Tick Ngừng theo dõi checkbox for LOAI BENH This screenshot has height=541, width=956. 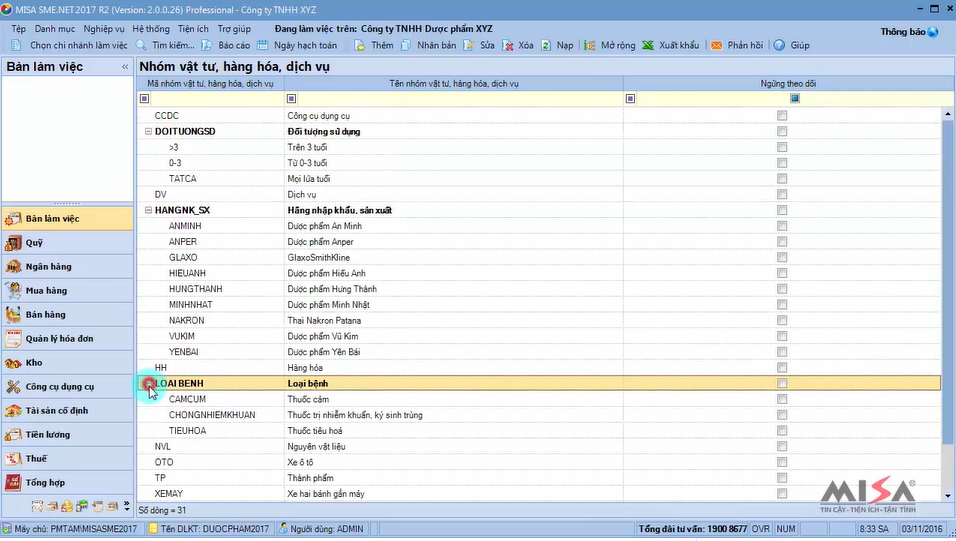click(782, 383)
